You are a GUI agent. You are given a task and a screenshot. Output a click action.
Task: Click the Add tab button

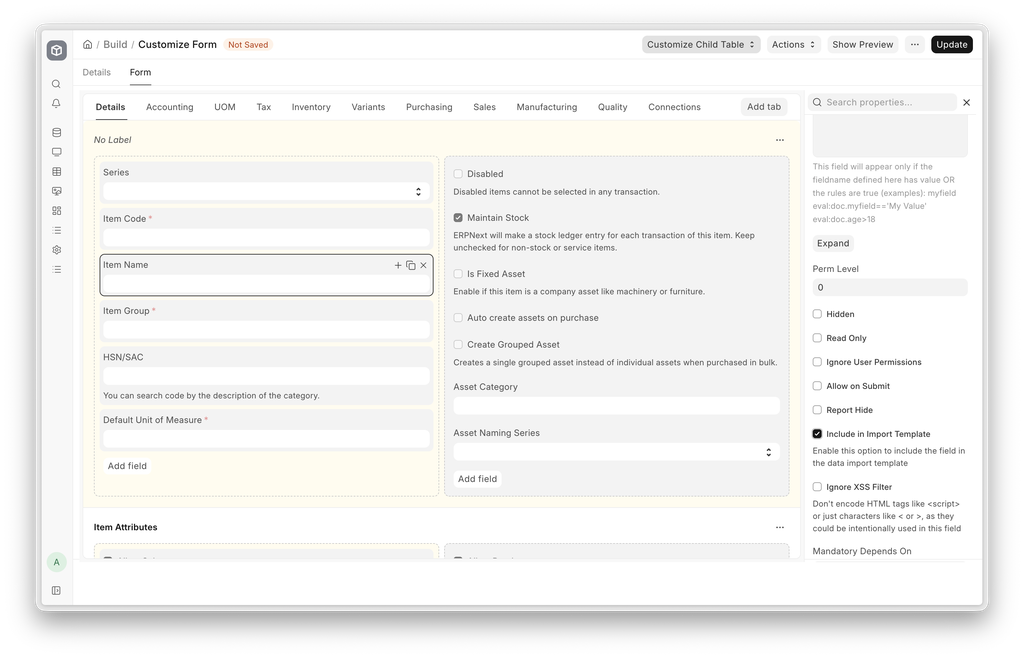click(763, 107)
